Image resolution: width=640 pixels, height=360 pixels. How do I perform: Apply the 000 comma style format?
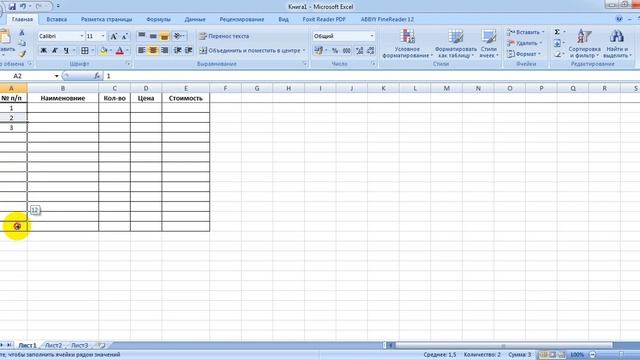tap(347, 51)
